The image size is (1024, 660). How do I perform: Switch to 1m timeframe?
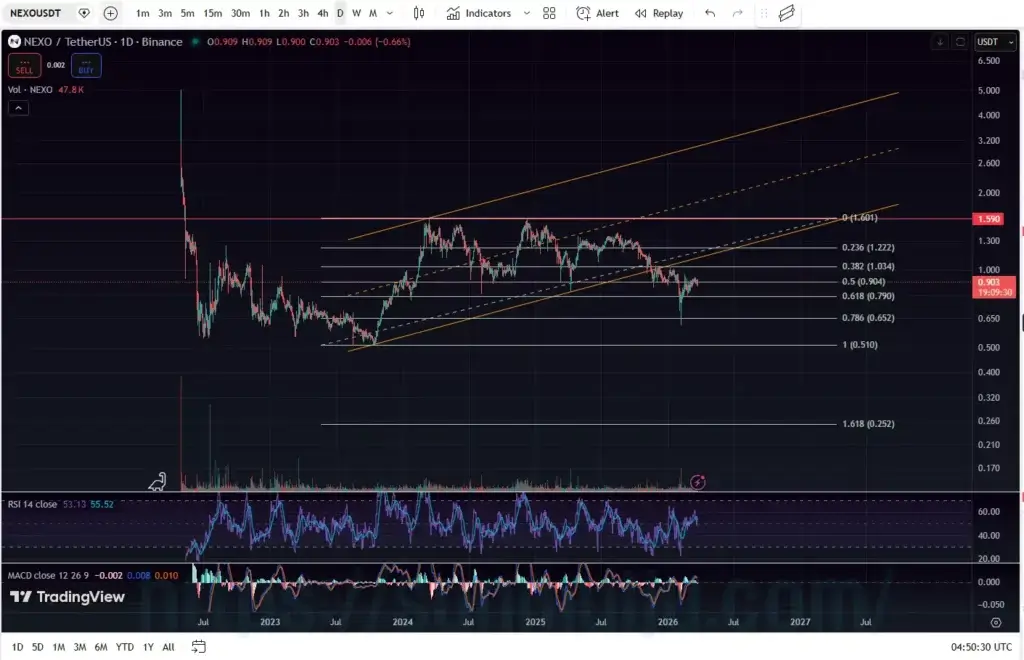(x=142, y=13)
